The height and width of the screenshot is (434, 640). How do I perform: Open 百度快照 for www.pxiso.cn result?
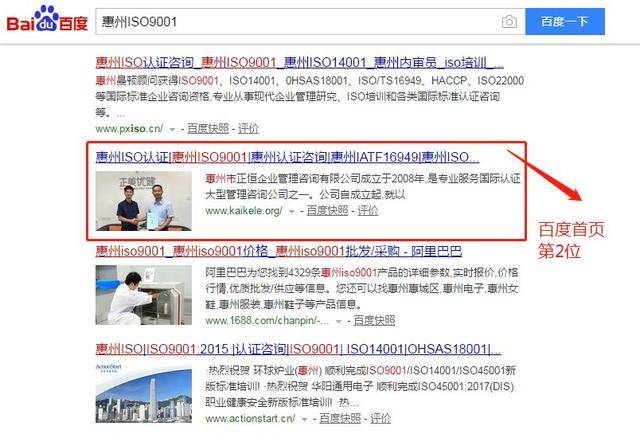pyautogui.click(x=208, y=129)
